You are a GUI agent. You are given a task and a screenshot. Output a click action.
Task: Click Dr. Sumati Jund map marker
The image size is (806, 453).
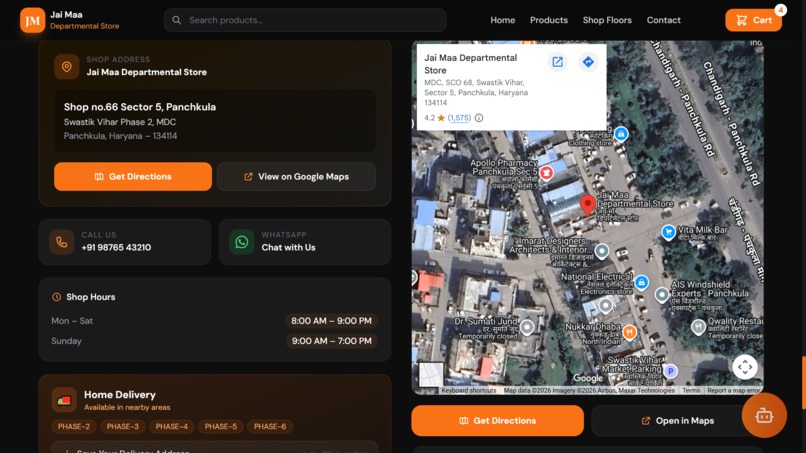527,327
